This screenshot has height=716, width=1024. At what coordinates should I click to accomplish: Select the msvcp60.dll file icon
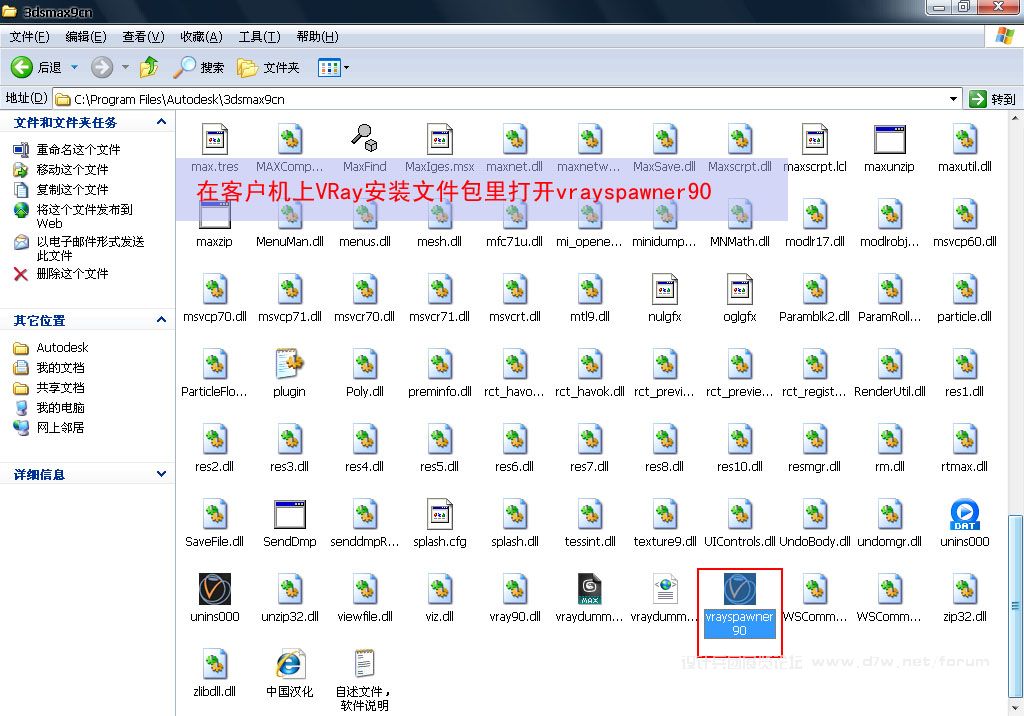coord(965,214)
